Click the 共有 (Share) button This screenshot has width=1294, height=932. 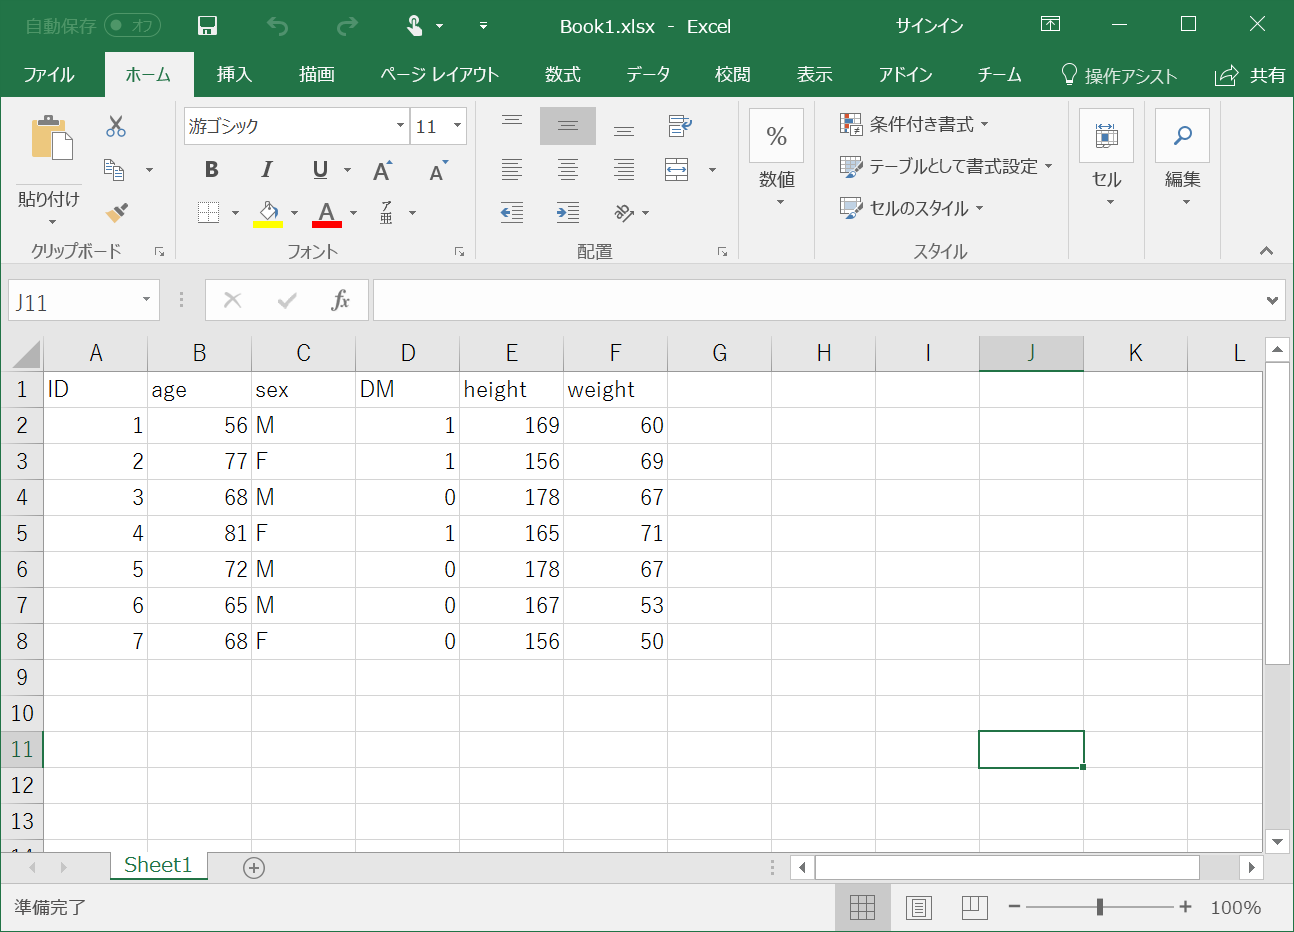1251,75
